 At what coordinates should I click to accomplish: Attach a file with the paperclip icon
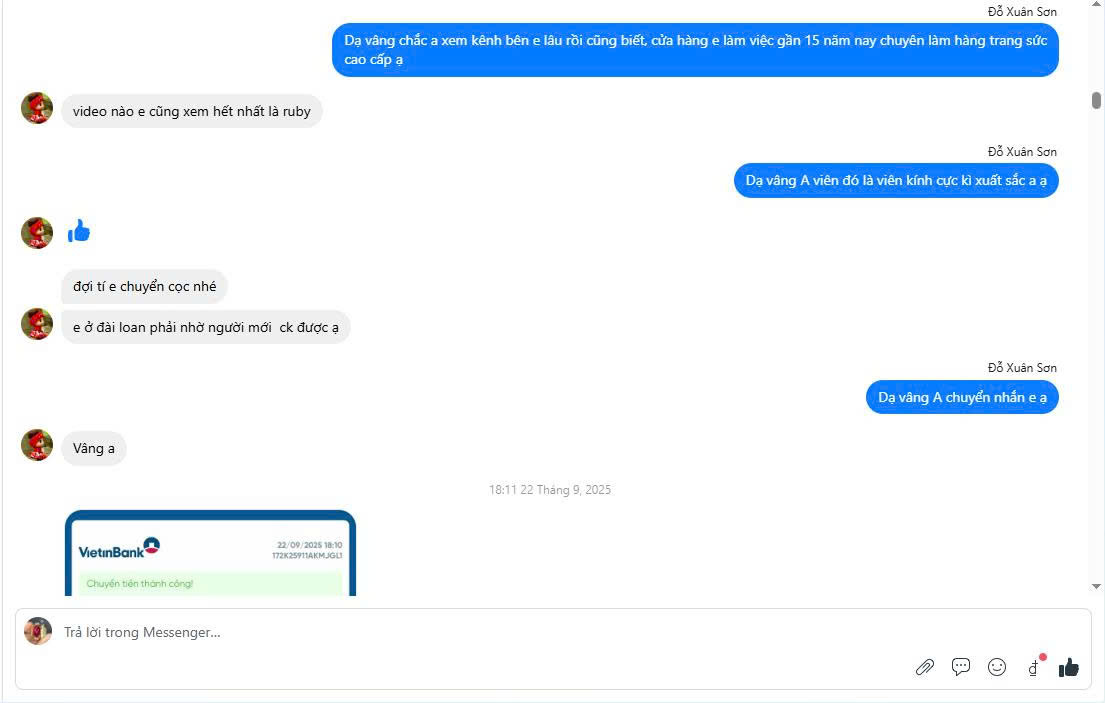tap(925, 667)
